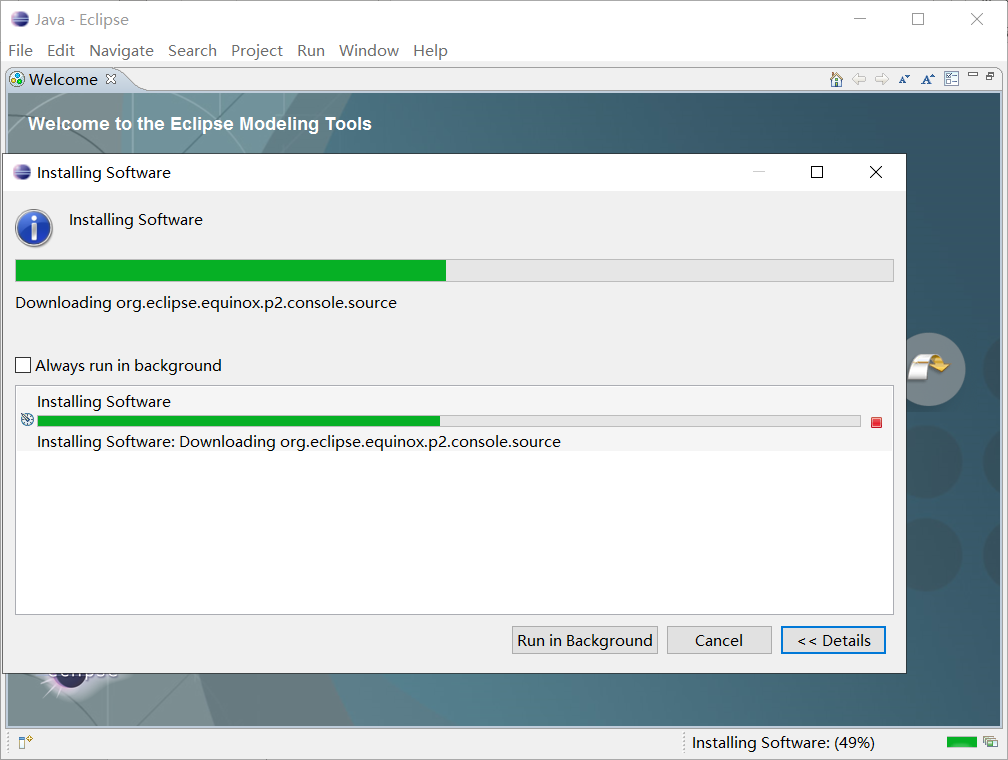Open the Search menu

click(x=192, y=50)
